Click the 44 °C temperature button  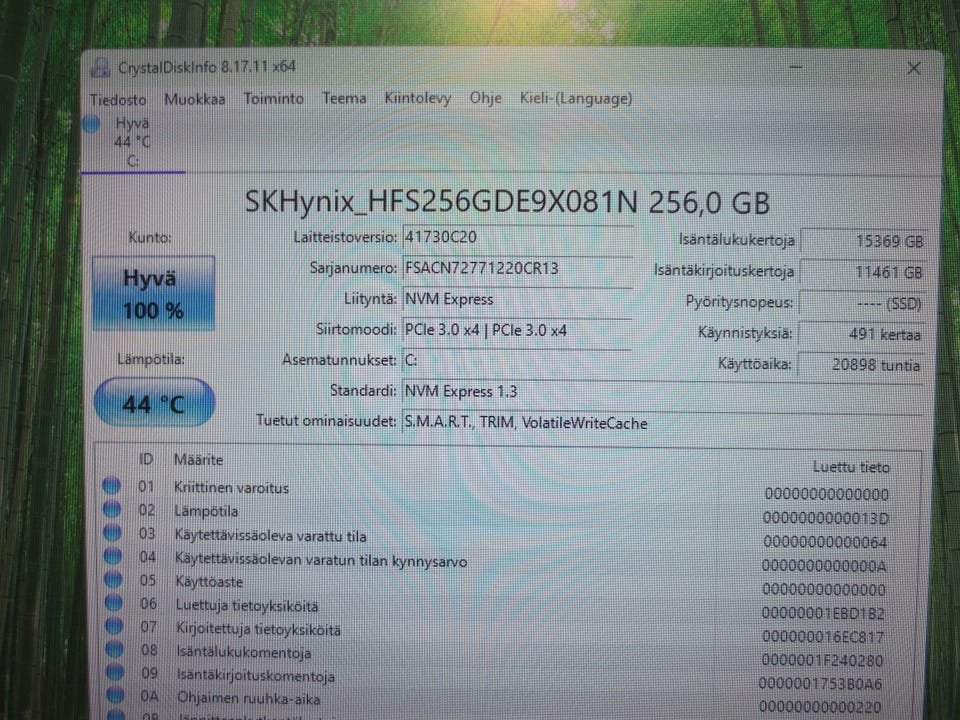pyautogui.click(x=154, y=403)
